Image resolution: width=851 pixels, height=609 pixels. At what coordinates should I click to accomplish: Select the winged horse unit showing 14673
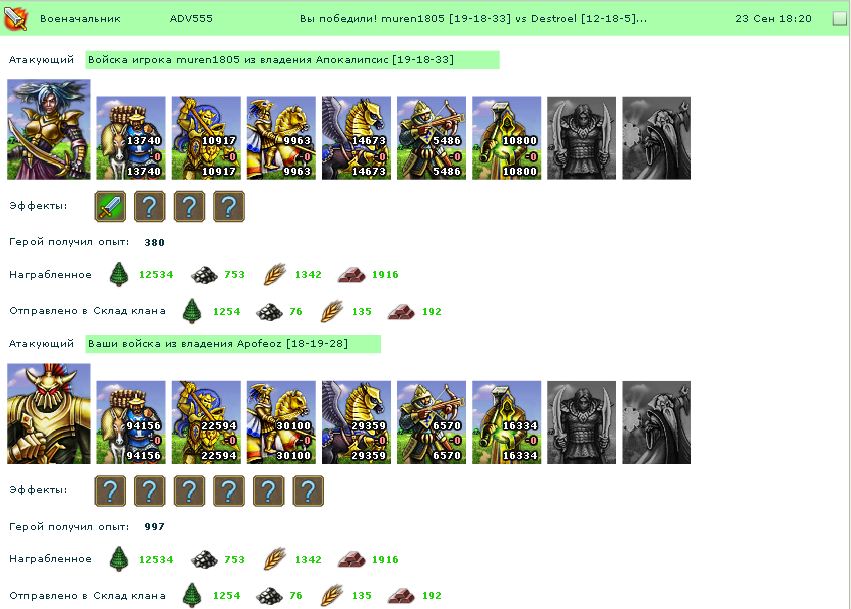[356, 138]
